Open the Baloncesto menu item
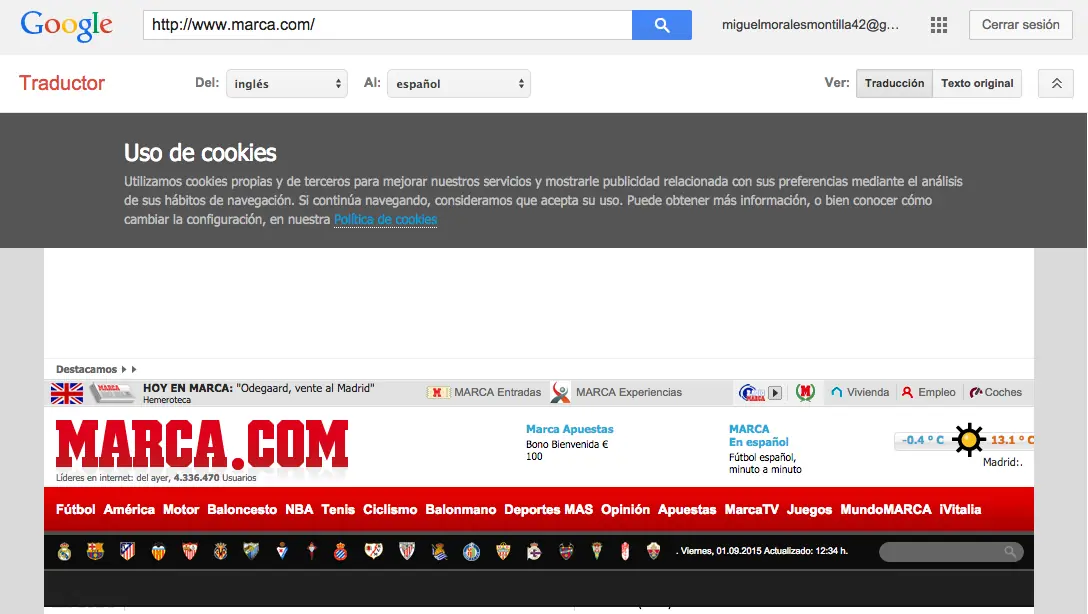Image resolution: width=1088 pixels, height=614 pixels. (x=242, y=509)
